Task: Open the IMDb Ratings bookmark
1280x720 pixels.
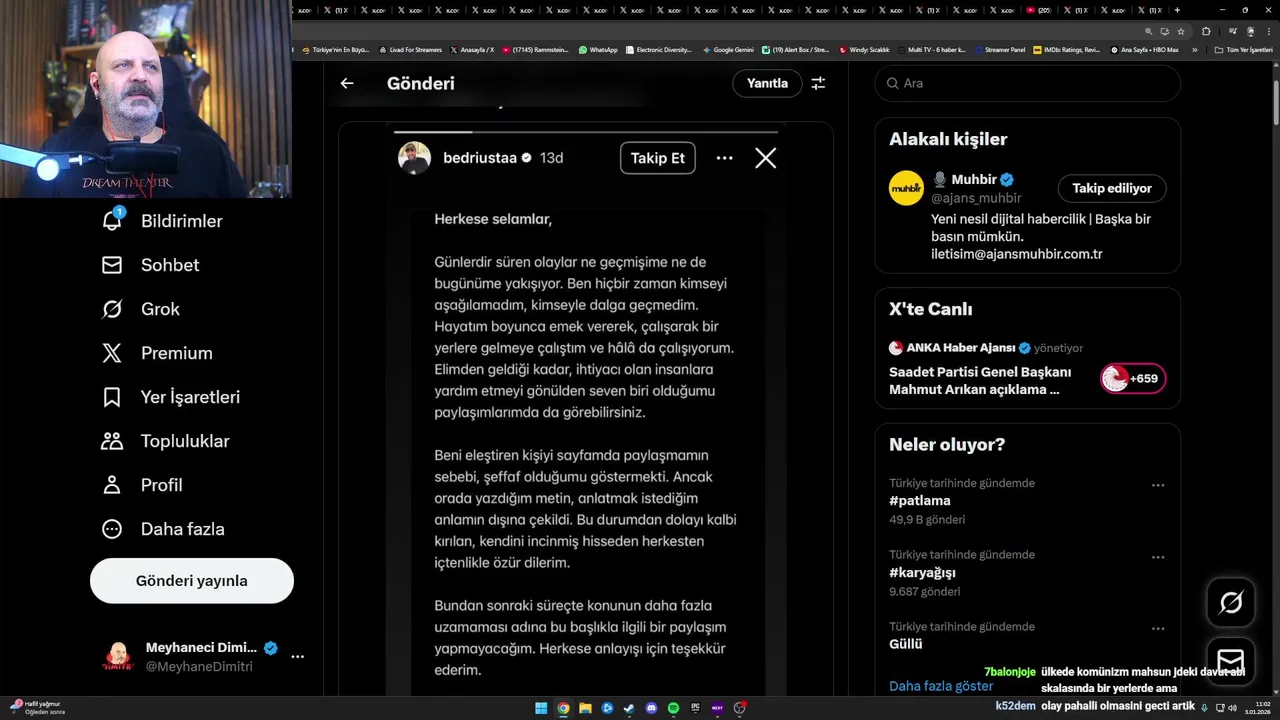Action: [1066, 49]
